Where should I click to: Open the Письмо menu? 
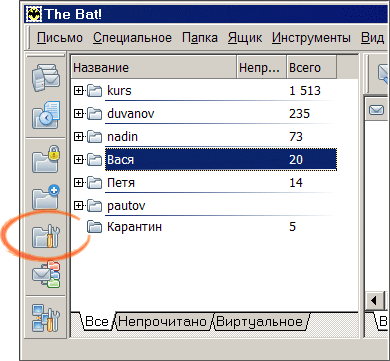60,38
